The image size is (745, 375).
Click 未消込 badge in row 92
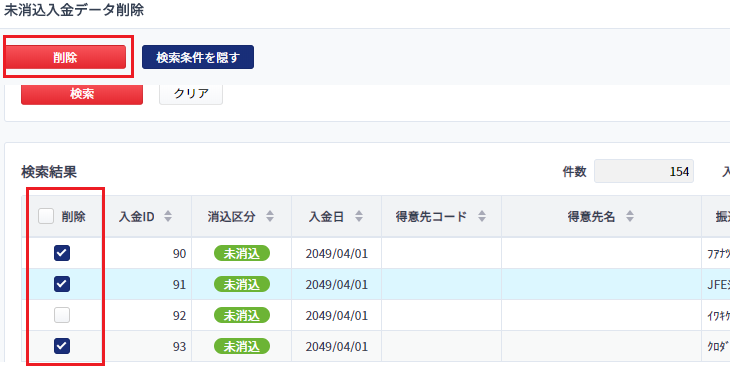pyautogui.click(x=242, y=316)
